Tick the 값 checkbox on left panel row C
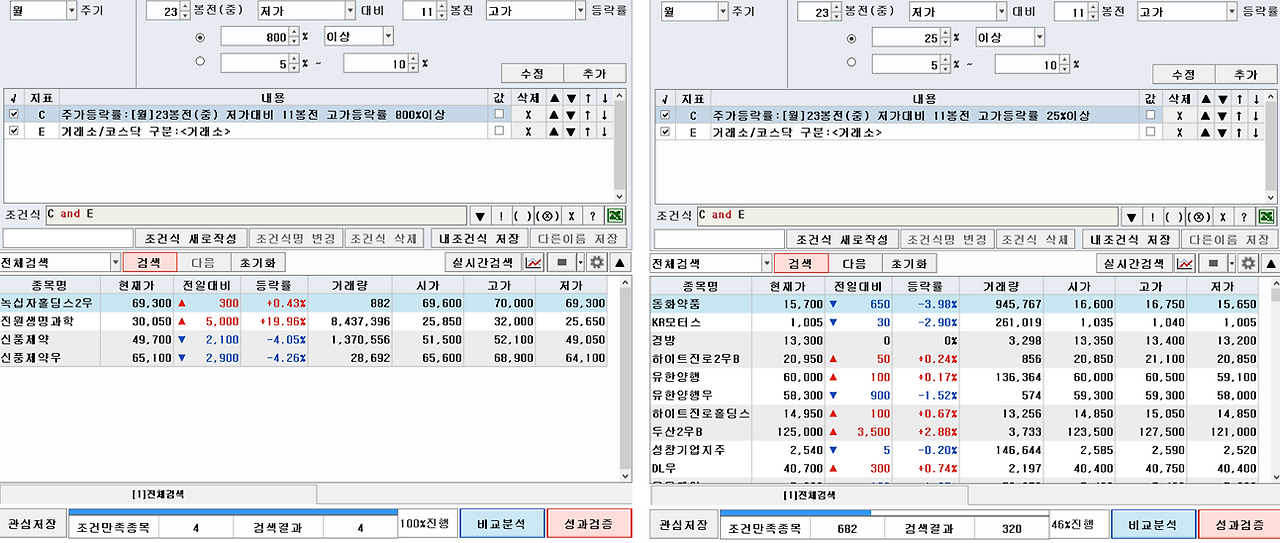The width and height of the screenshot is (1280, 543). [499, 115]
